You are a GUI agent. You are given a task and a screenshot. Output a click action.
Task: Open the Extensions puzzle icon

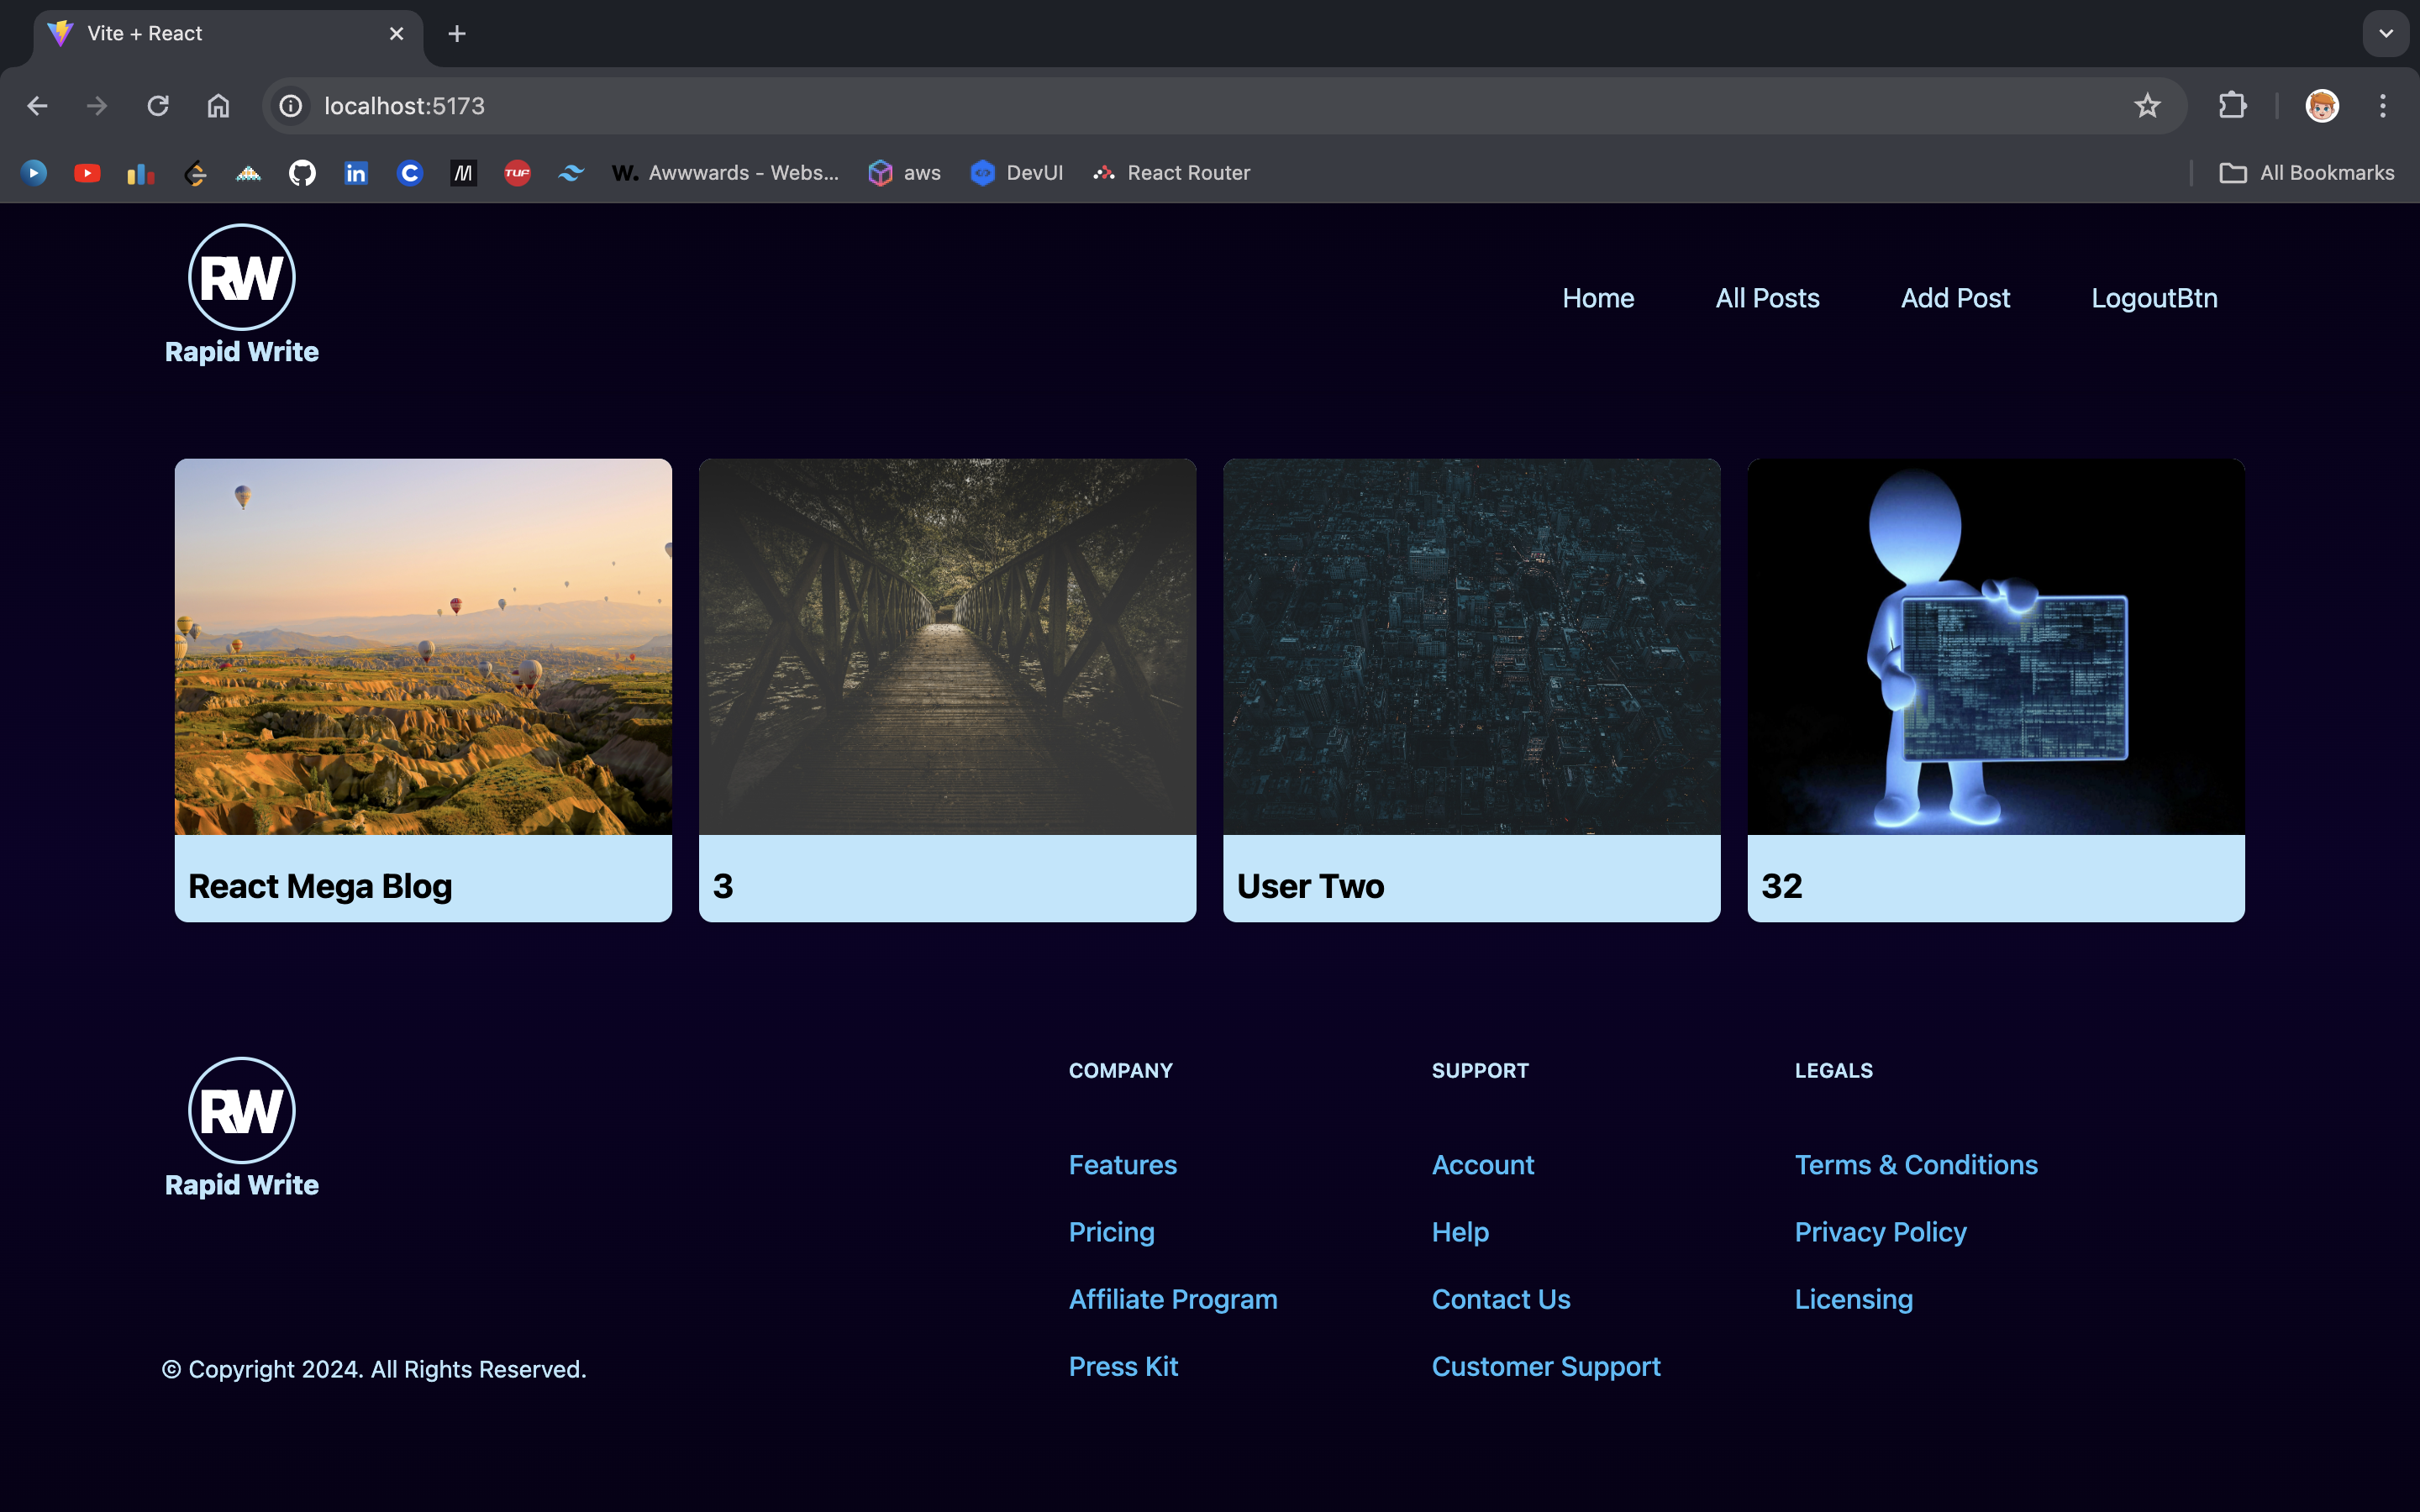click(2232, 106)
